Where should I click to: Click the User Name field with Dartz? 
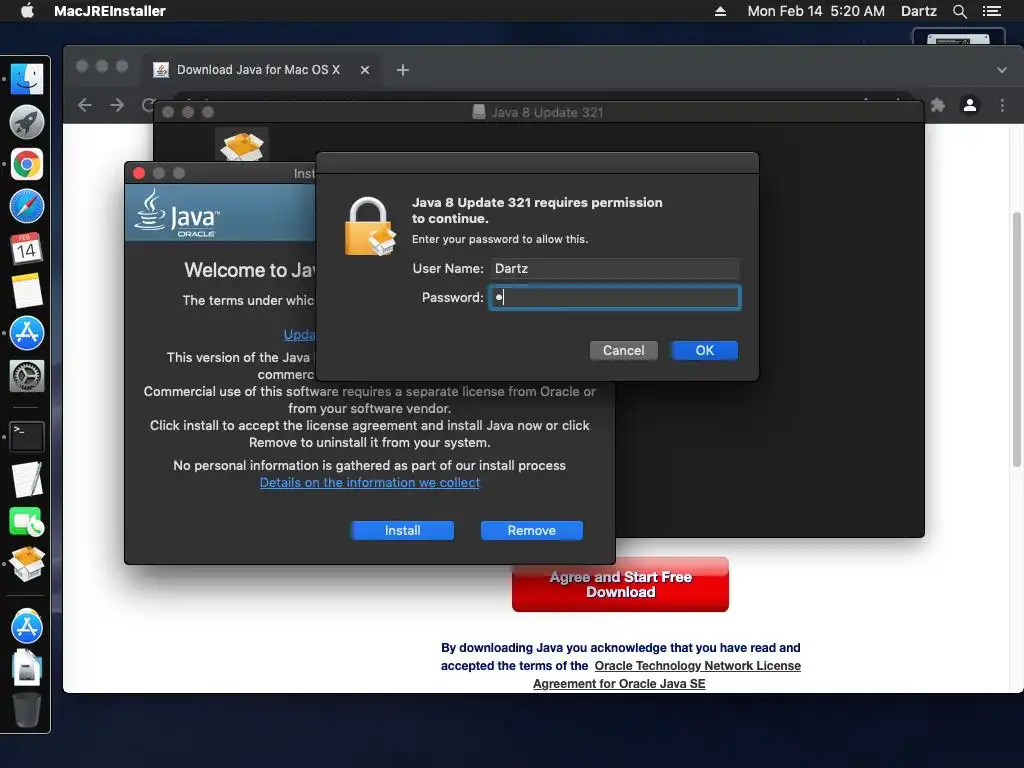(615, 268)
